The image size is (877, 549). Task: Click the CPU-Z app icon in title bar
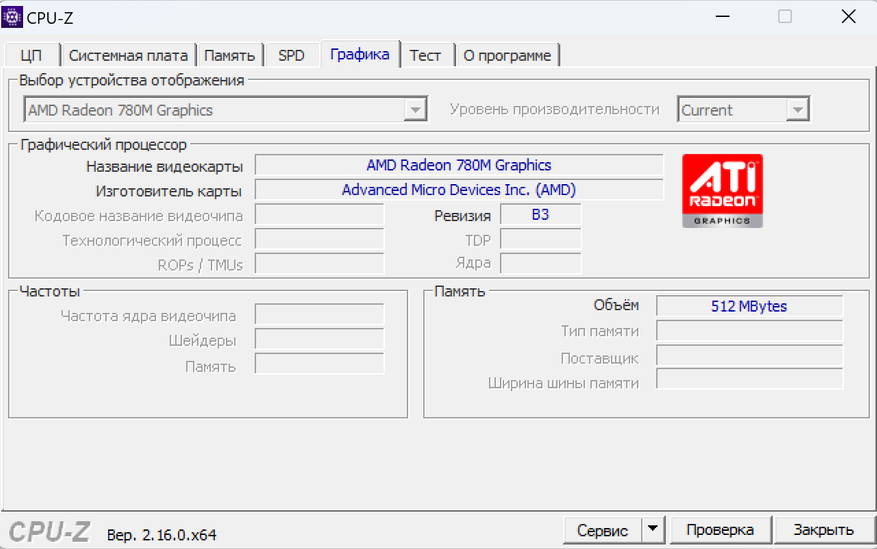[x=12, y=17]
